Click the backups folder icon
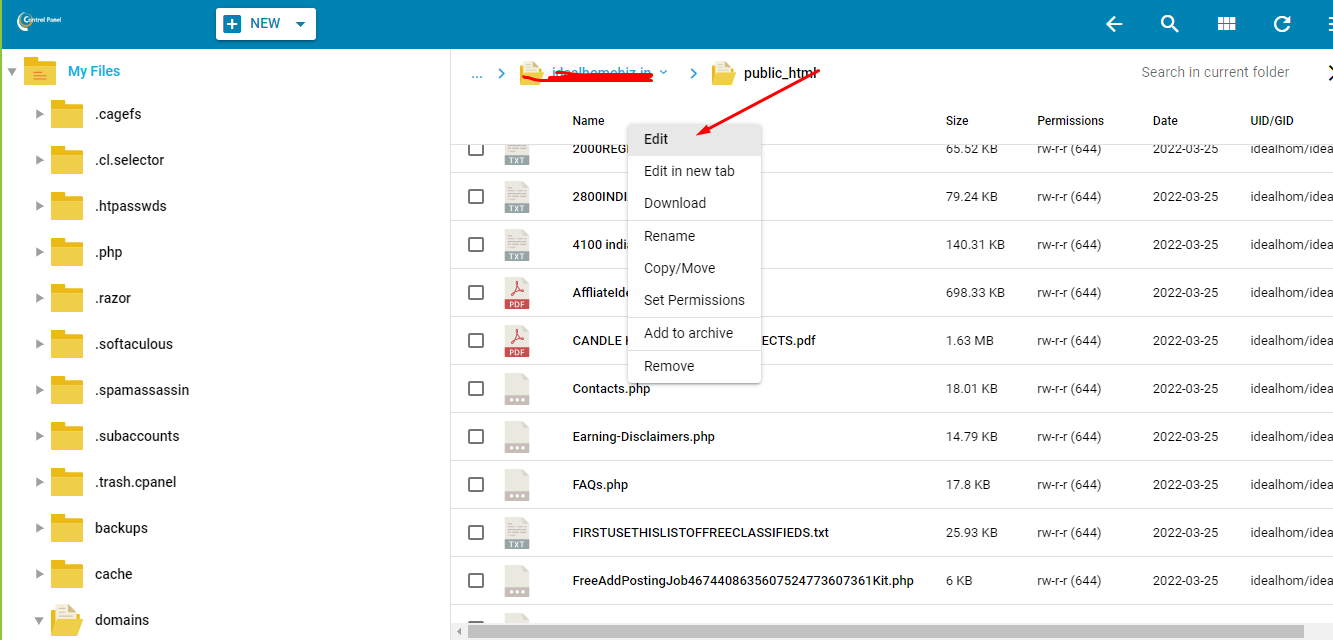The width and height of the screenshot is (1333, 640). pyautogui.click(x=67, y=528)
